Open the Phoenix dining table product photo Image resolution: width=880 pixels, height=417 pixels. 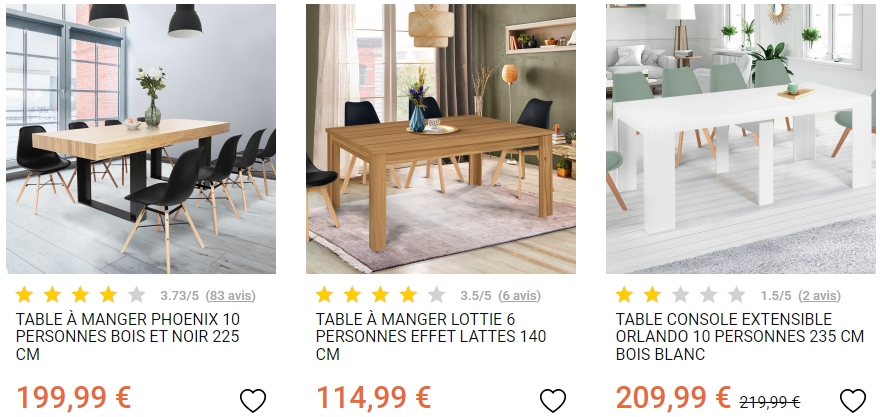point(141,139)
